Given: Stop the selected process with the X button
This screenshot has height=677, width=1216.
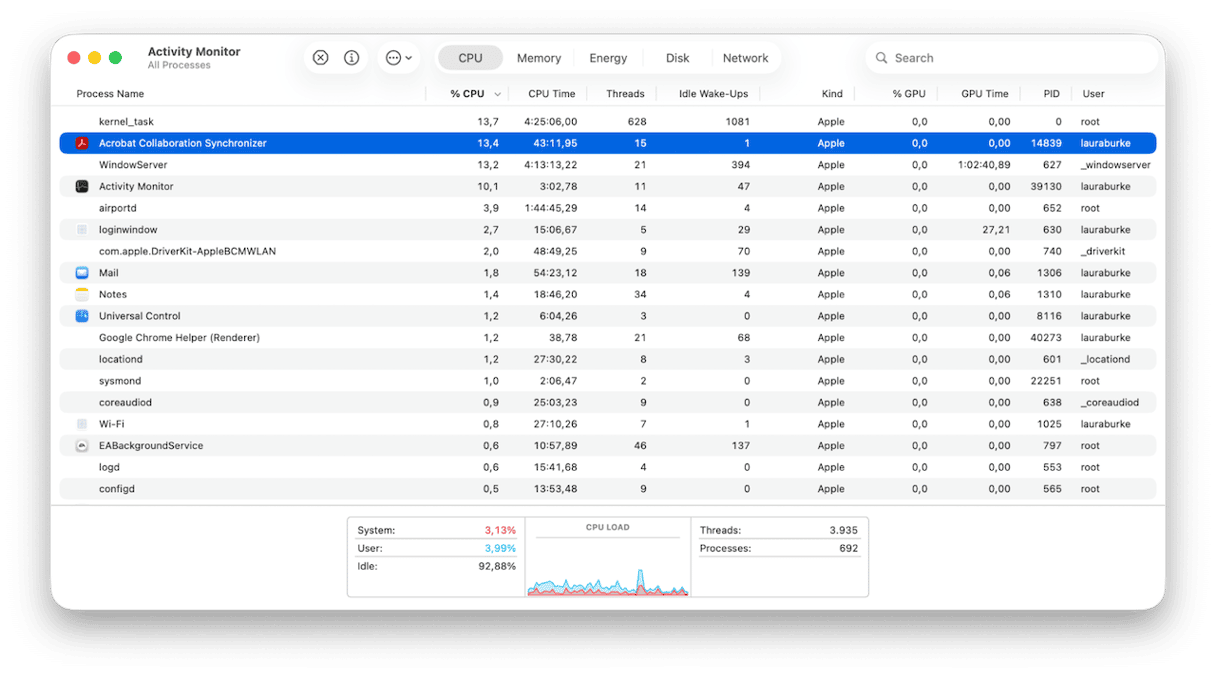Looking at the screenshot, I should (320, 58).
